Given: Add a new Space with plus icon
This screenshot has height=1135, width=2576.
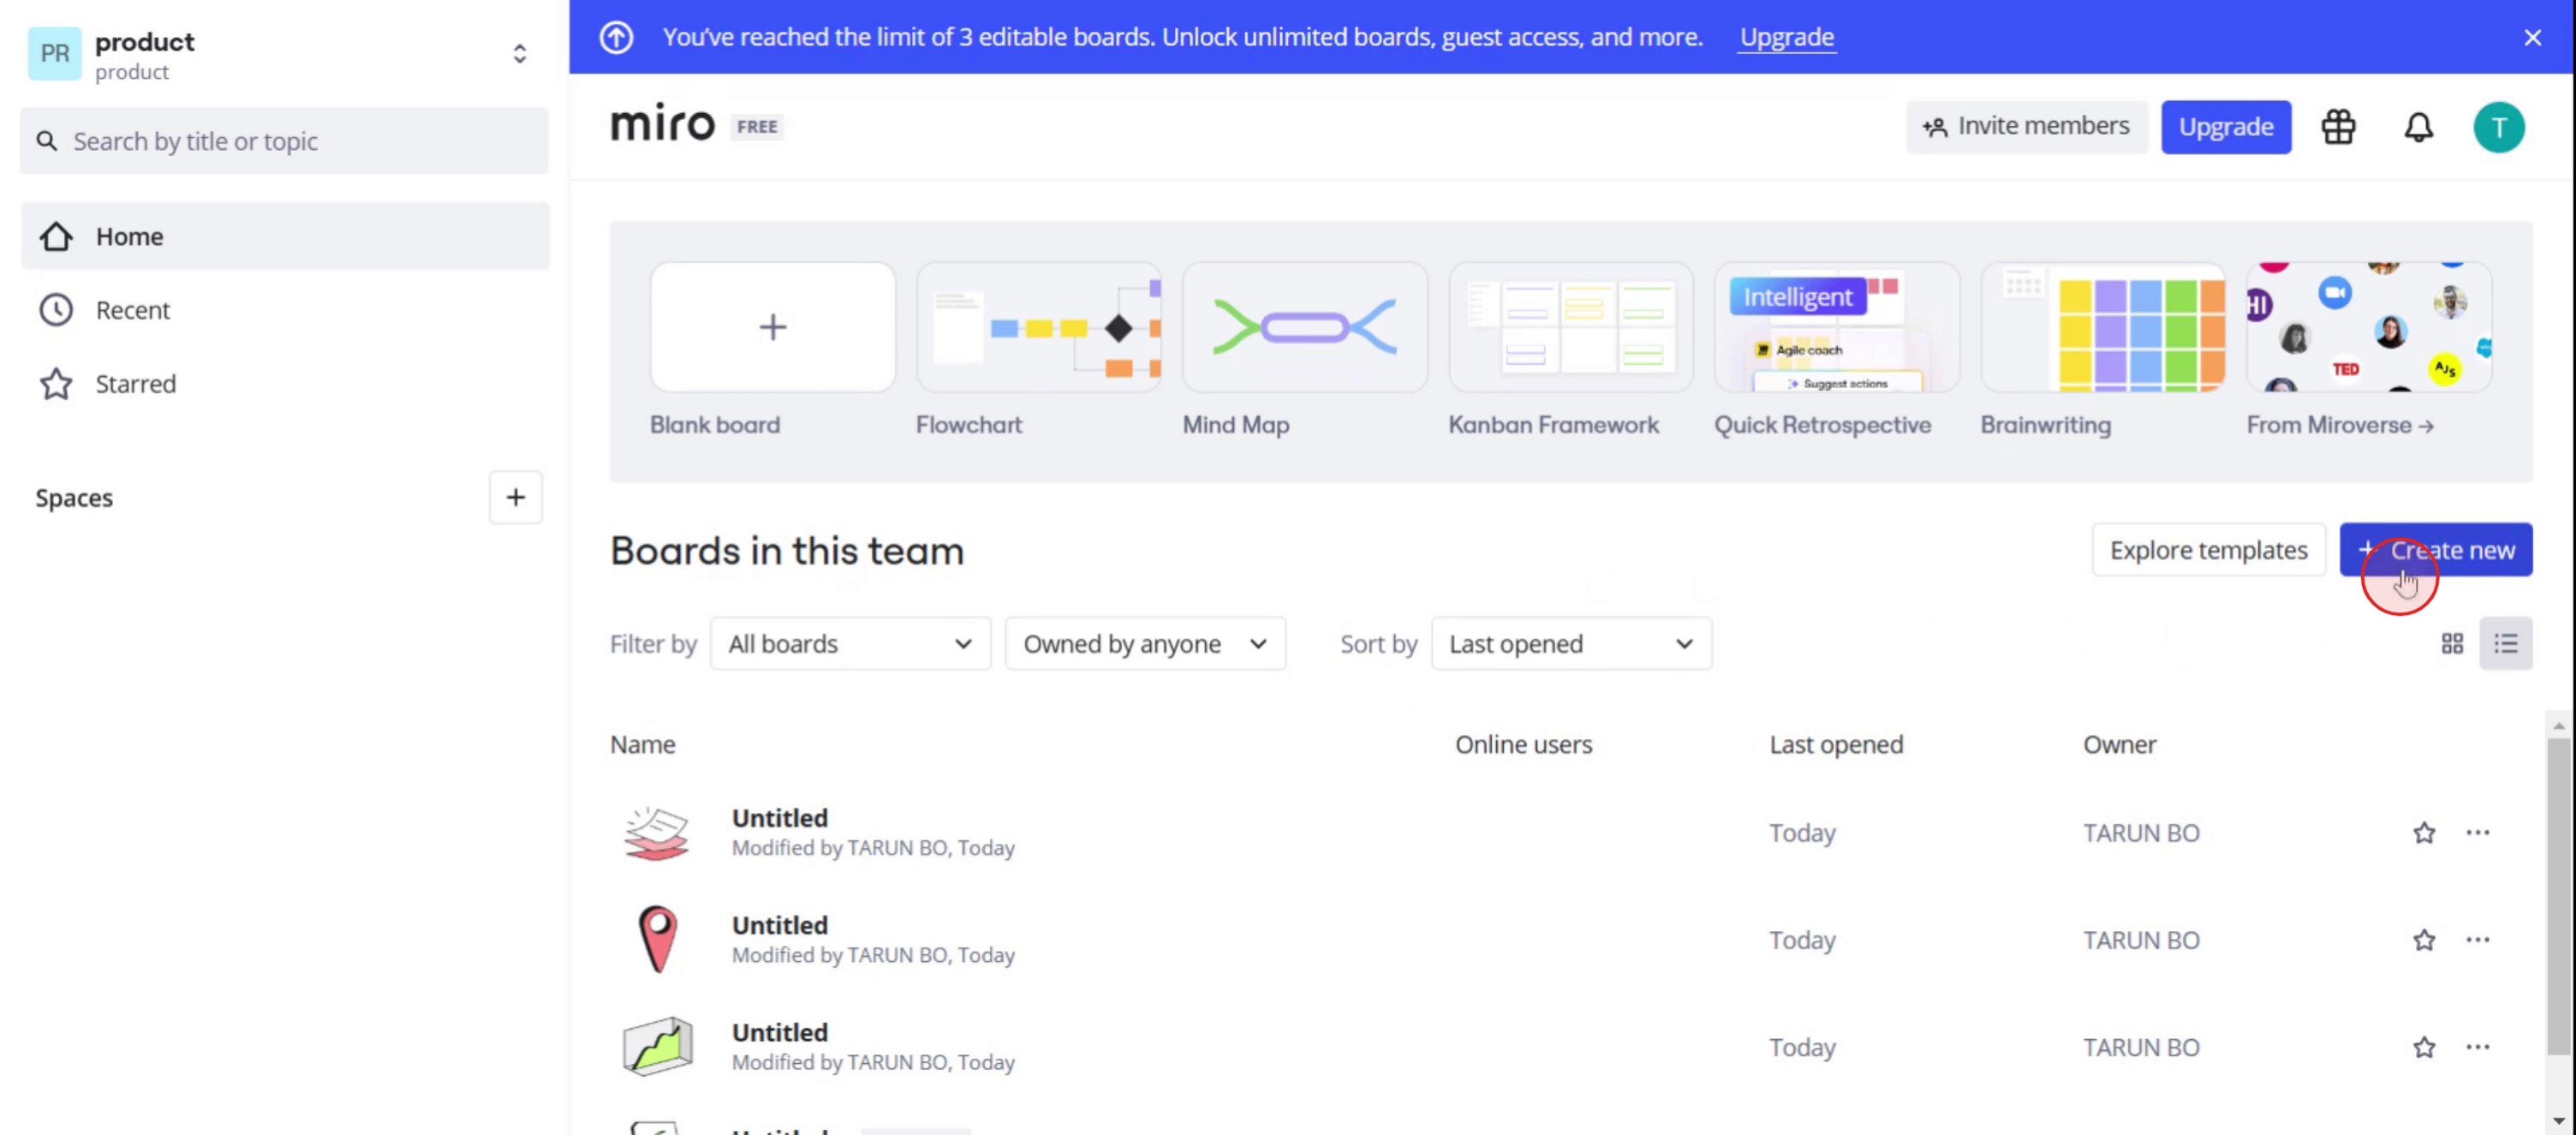Looking at the screenshot, I should (515, 497).
